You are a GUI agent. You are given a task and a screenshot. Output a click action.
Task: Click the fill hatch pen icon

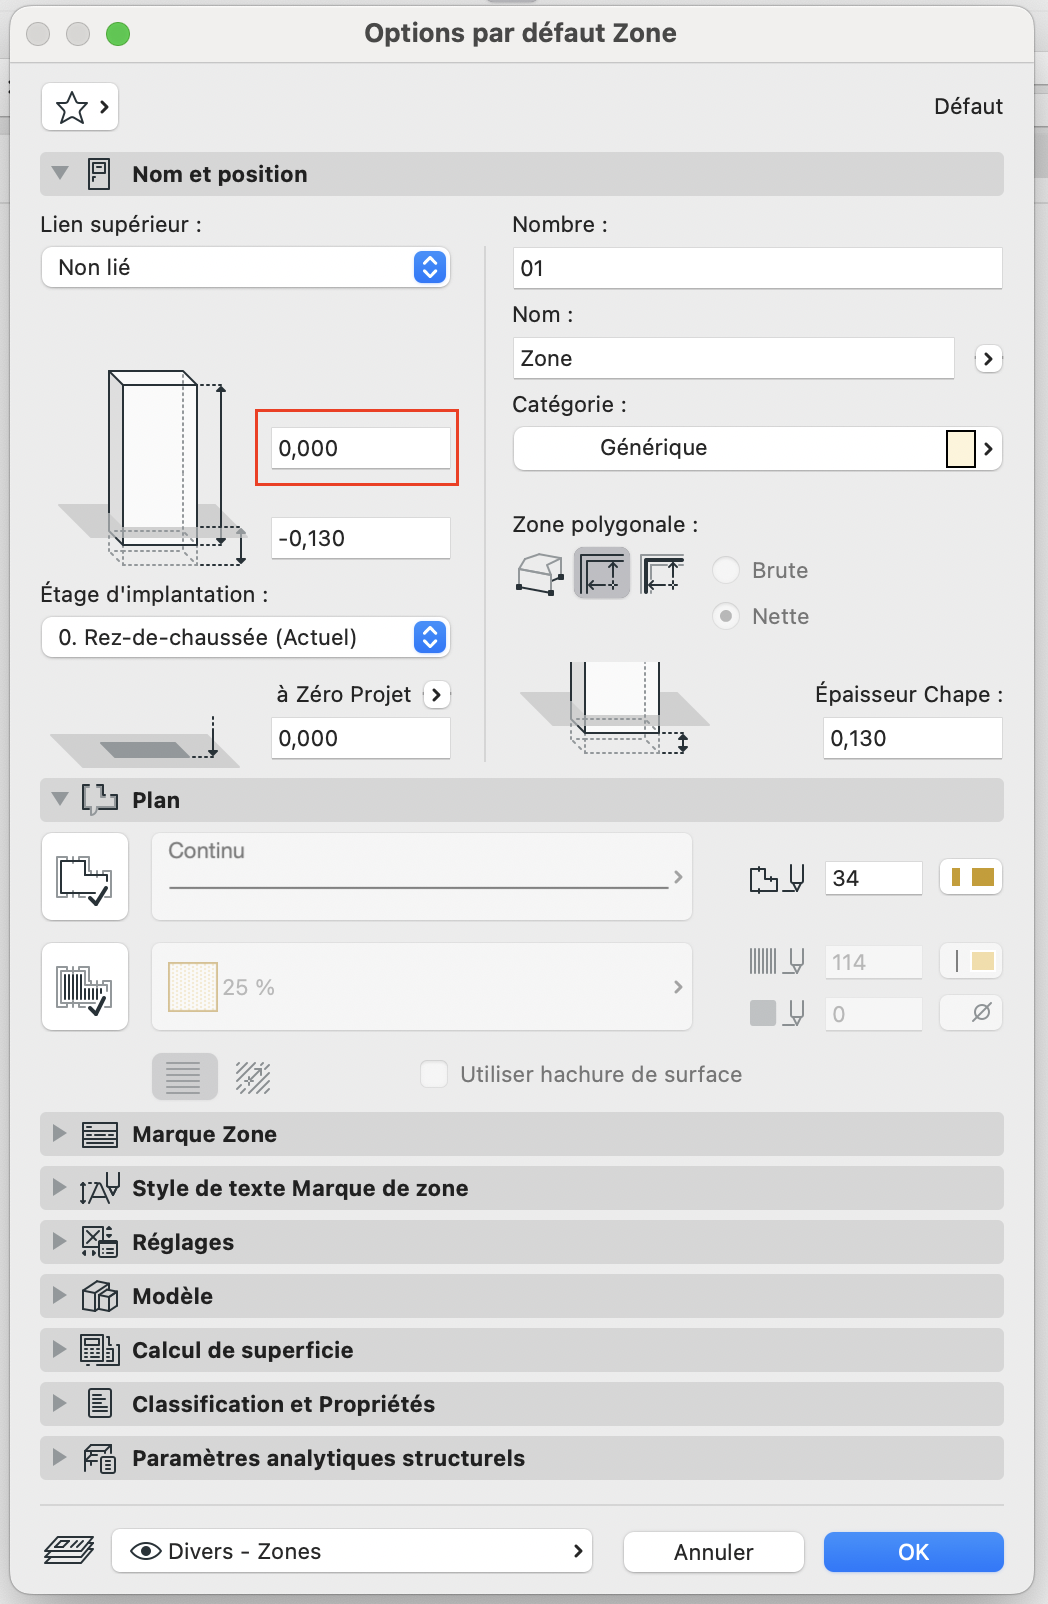(x=777, y=962)
